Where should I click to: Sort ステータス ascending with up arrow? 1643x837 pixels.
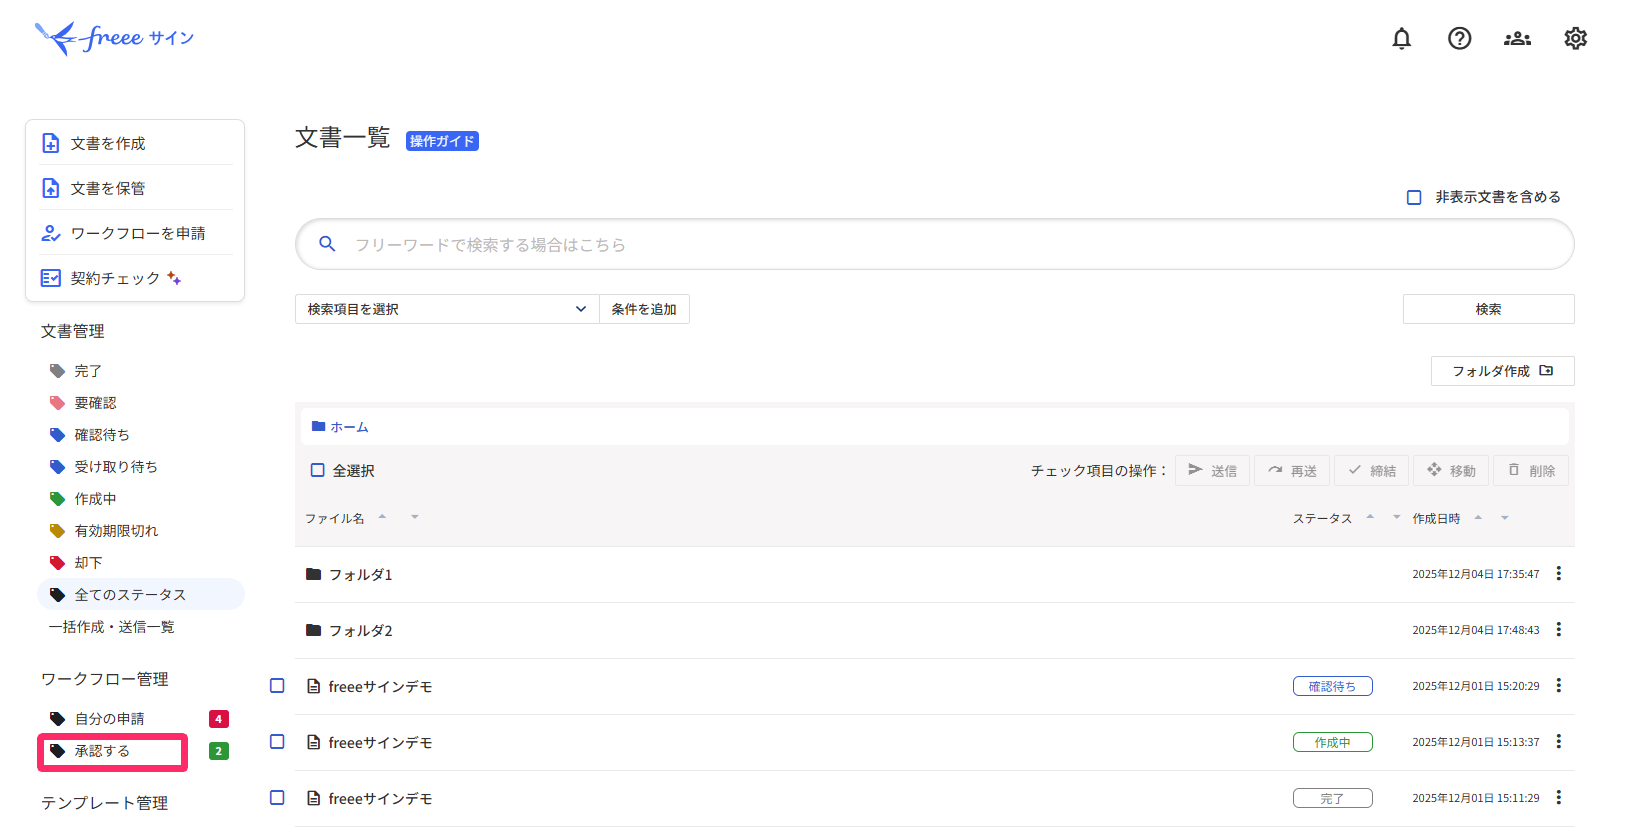(1370, 517)
